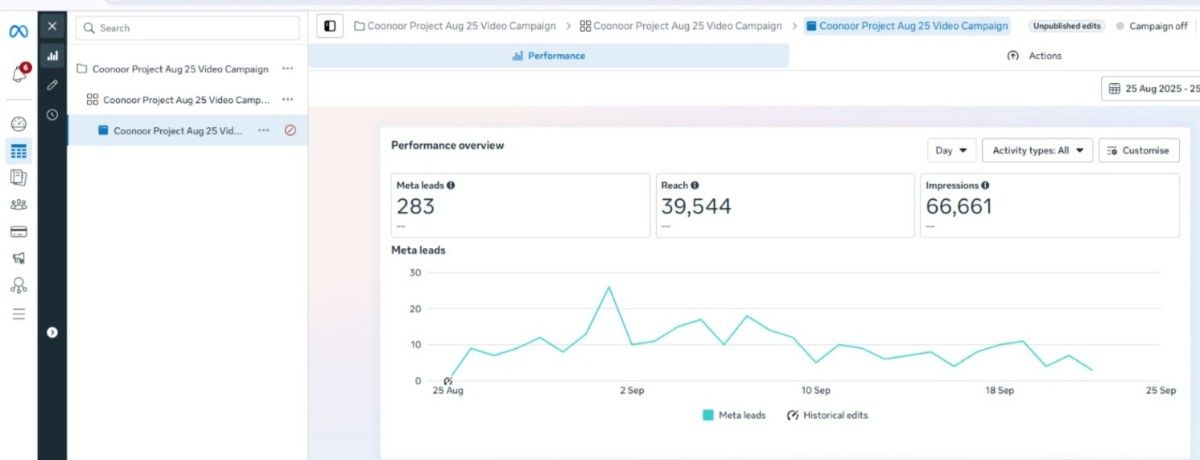Click the Meta logo icon
Image resolution: width=1200 pixels, height=460 pixels.
click(18, 31)
